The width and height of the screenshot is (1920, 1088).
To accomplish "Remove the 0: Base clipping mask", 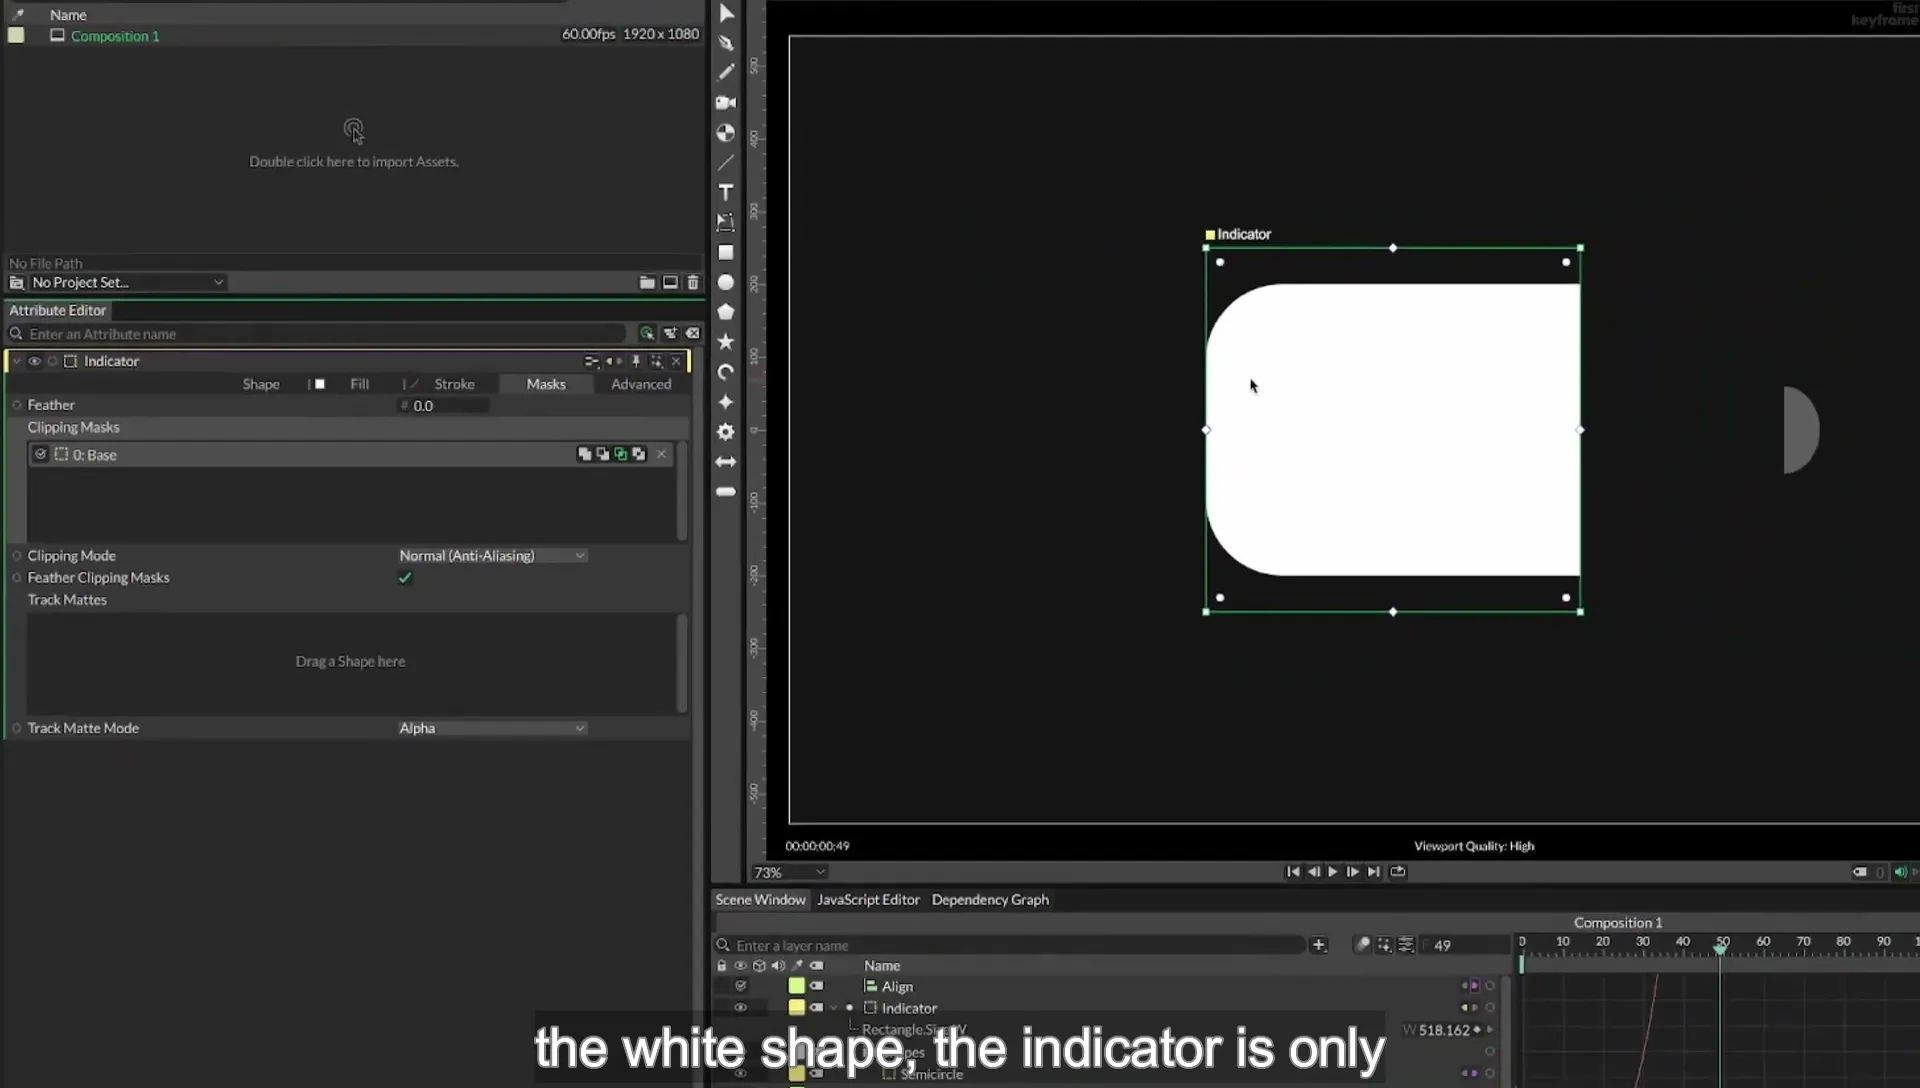I will click(x=661, y=454).
